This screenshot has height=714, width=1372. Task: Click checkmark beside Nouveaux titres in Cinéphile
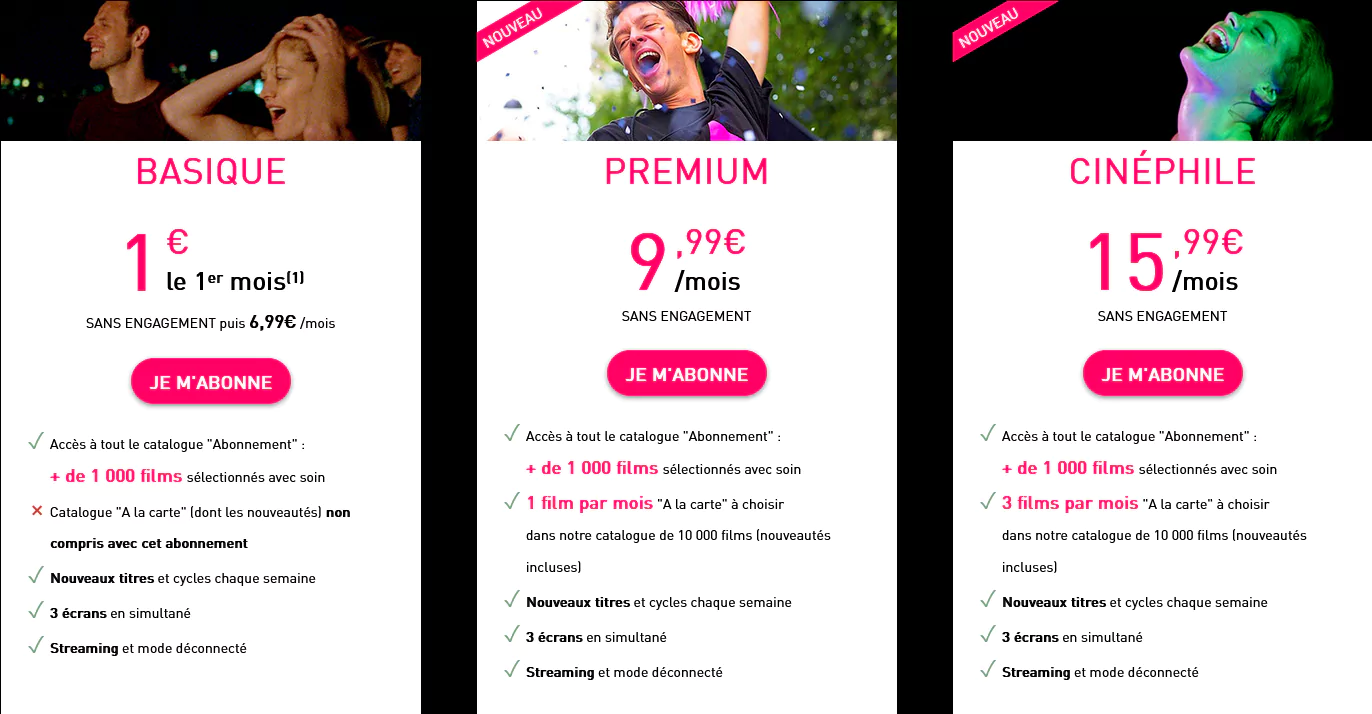[x=988, y=600]
